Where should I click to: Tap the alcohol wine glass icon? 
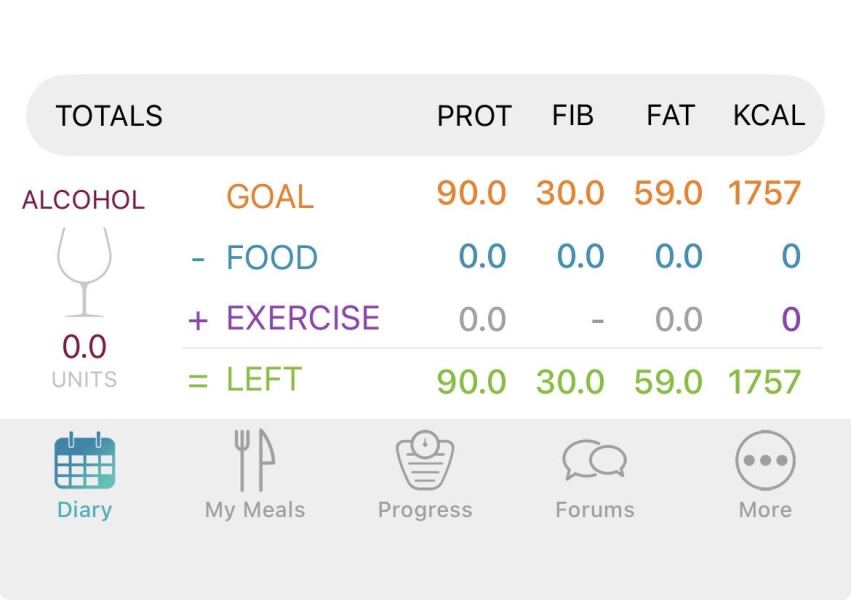84,270
